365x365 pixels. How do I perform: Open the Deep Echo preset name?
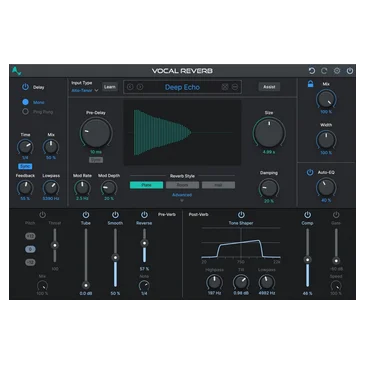182,87
